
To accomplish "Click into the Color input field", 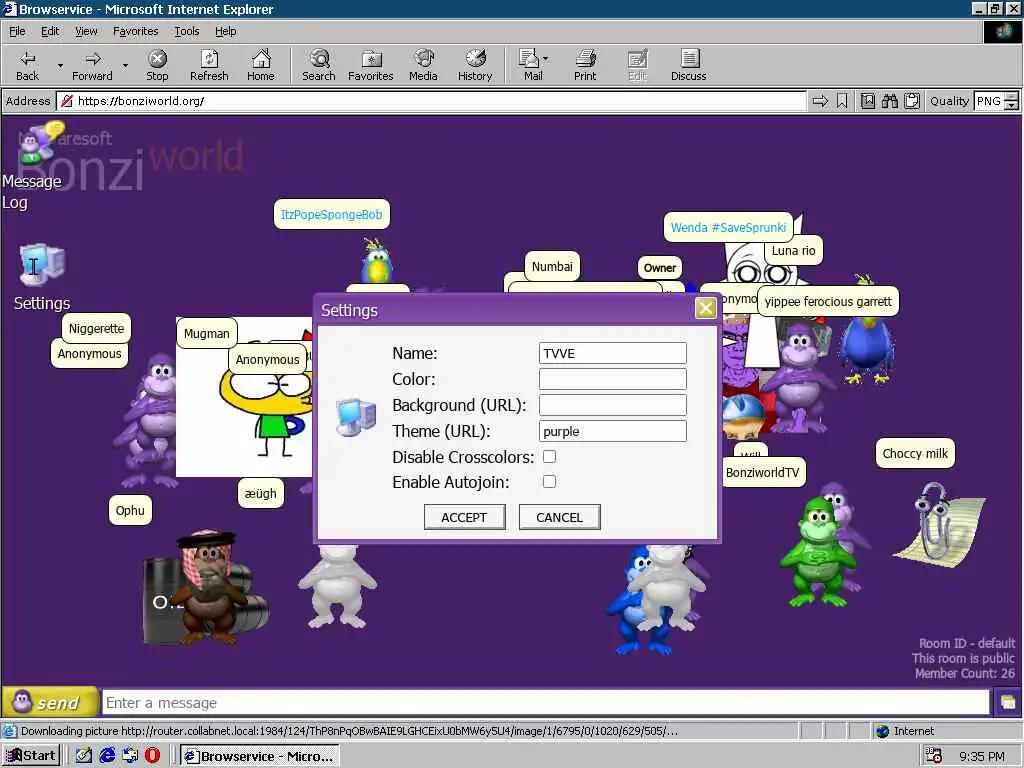I will tap(613, 379).
